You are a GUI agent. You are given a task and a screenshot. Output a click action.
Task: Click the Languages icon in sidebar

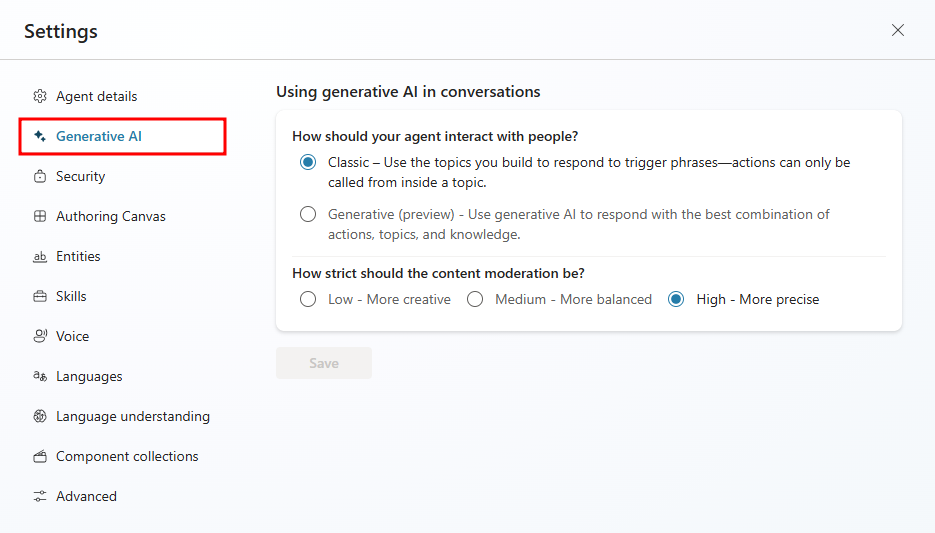pyautogui.click(x=40, y=377)
